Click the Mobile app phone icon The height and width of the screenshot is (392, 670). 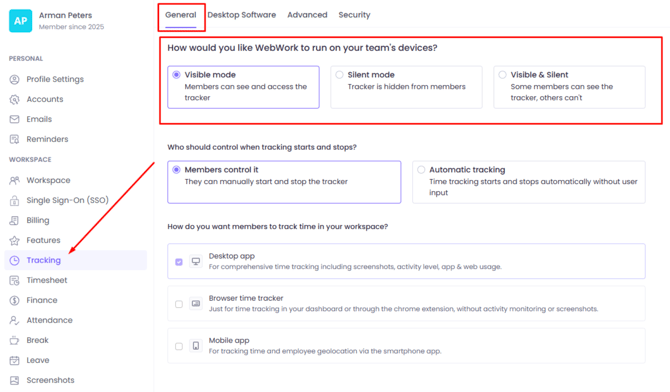click(196, 346)
